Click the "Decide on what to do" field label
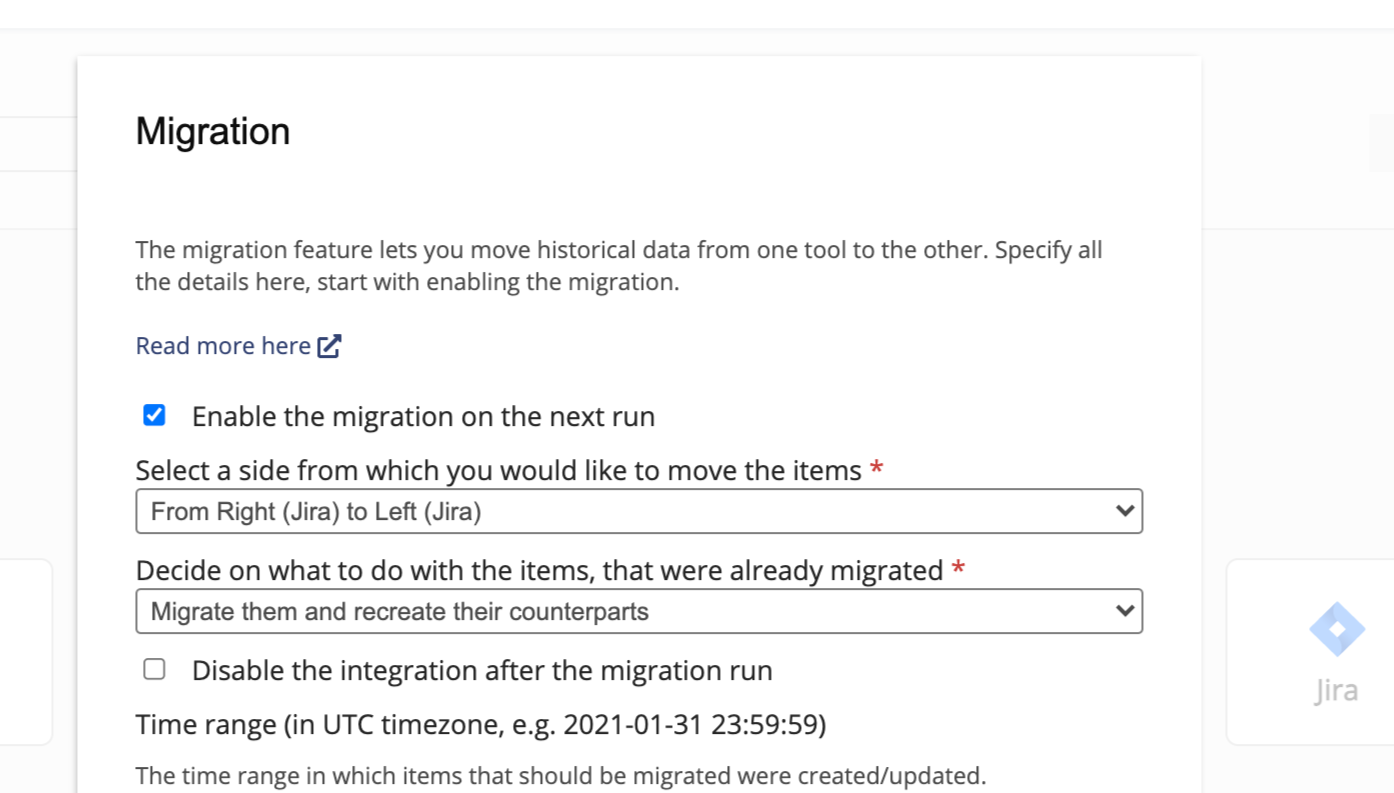The image size is (1394, 793). pyautogui.click(x=539, y=570)
